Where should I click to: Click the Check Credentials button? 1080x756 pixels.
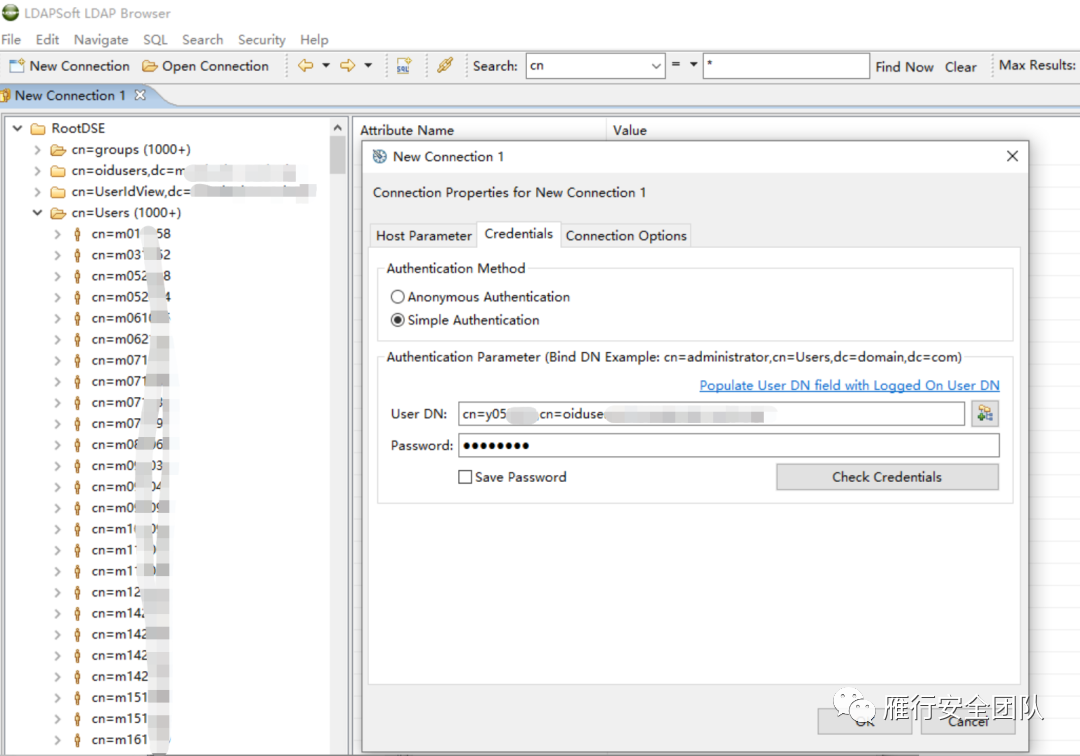click(x=887, y=477)
